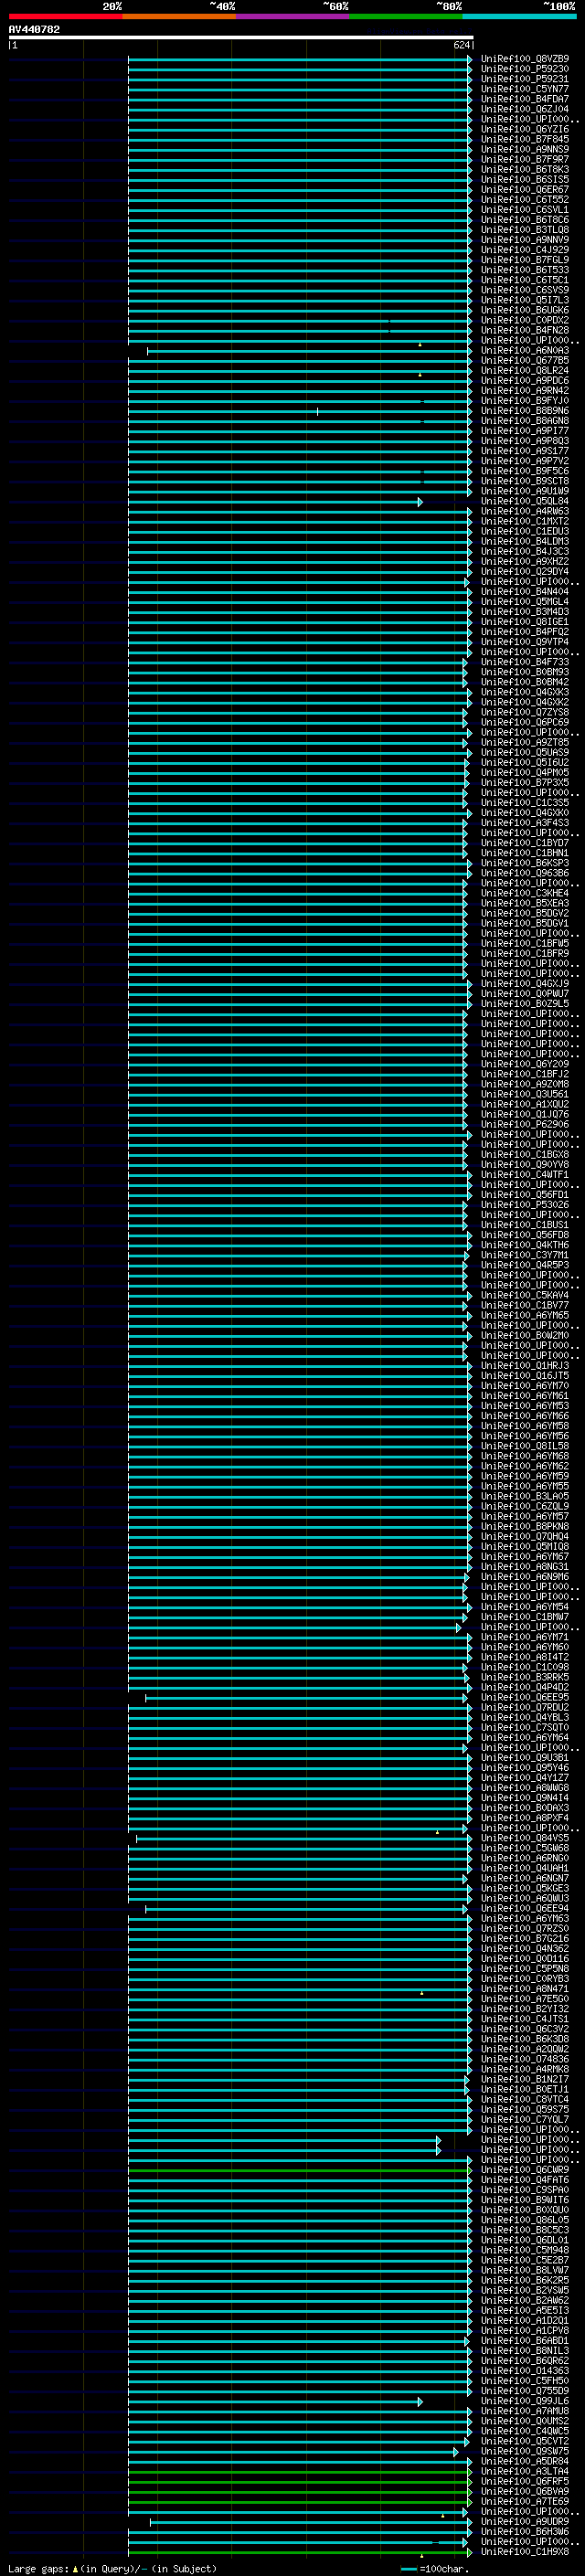Click the 624 query length label
Viewport: 585px width, 2576px height.
[x=462, y=45]
